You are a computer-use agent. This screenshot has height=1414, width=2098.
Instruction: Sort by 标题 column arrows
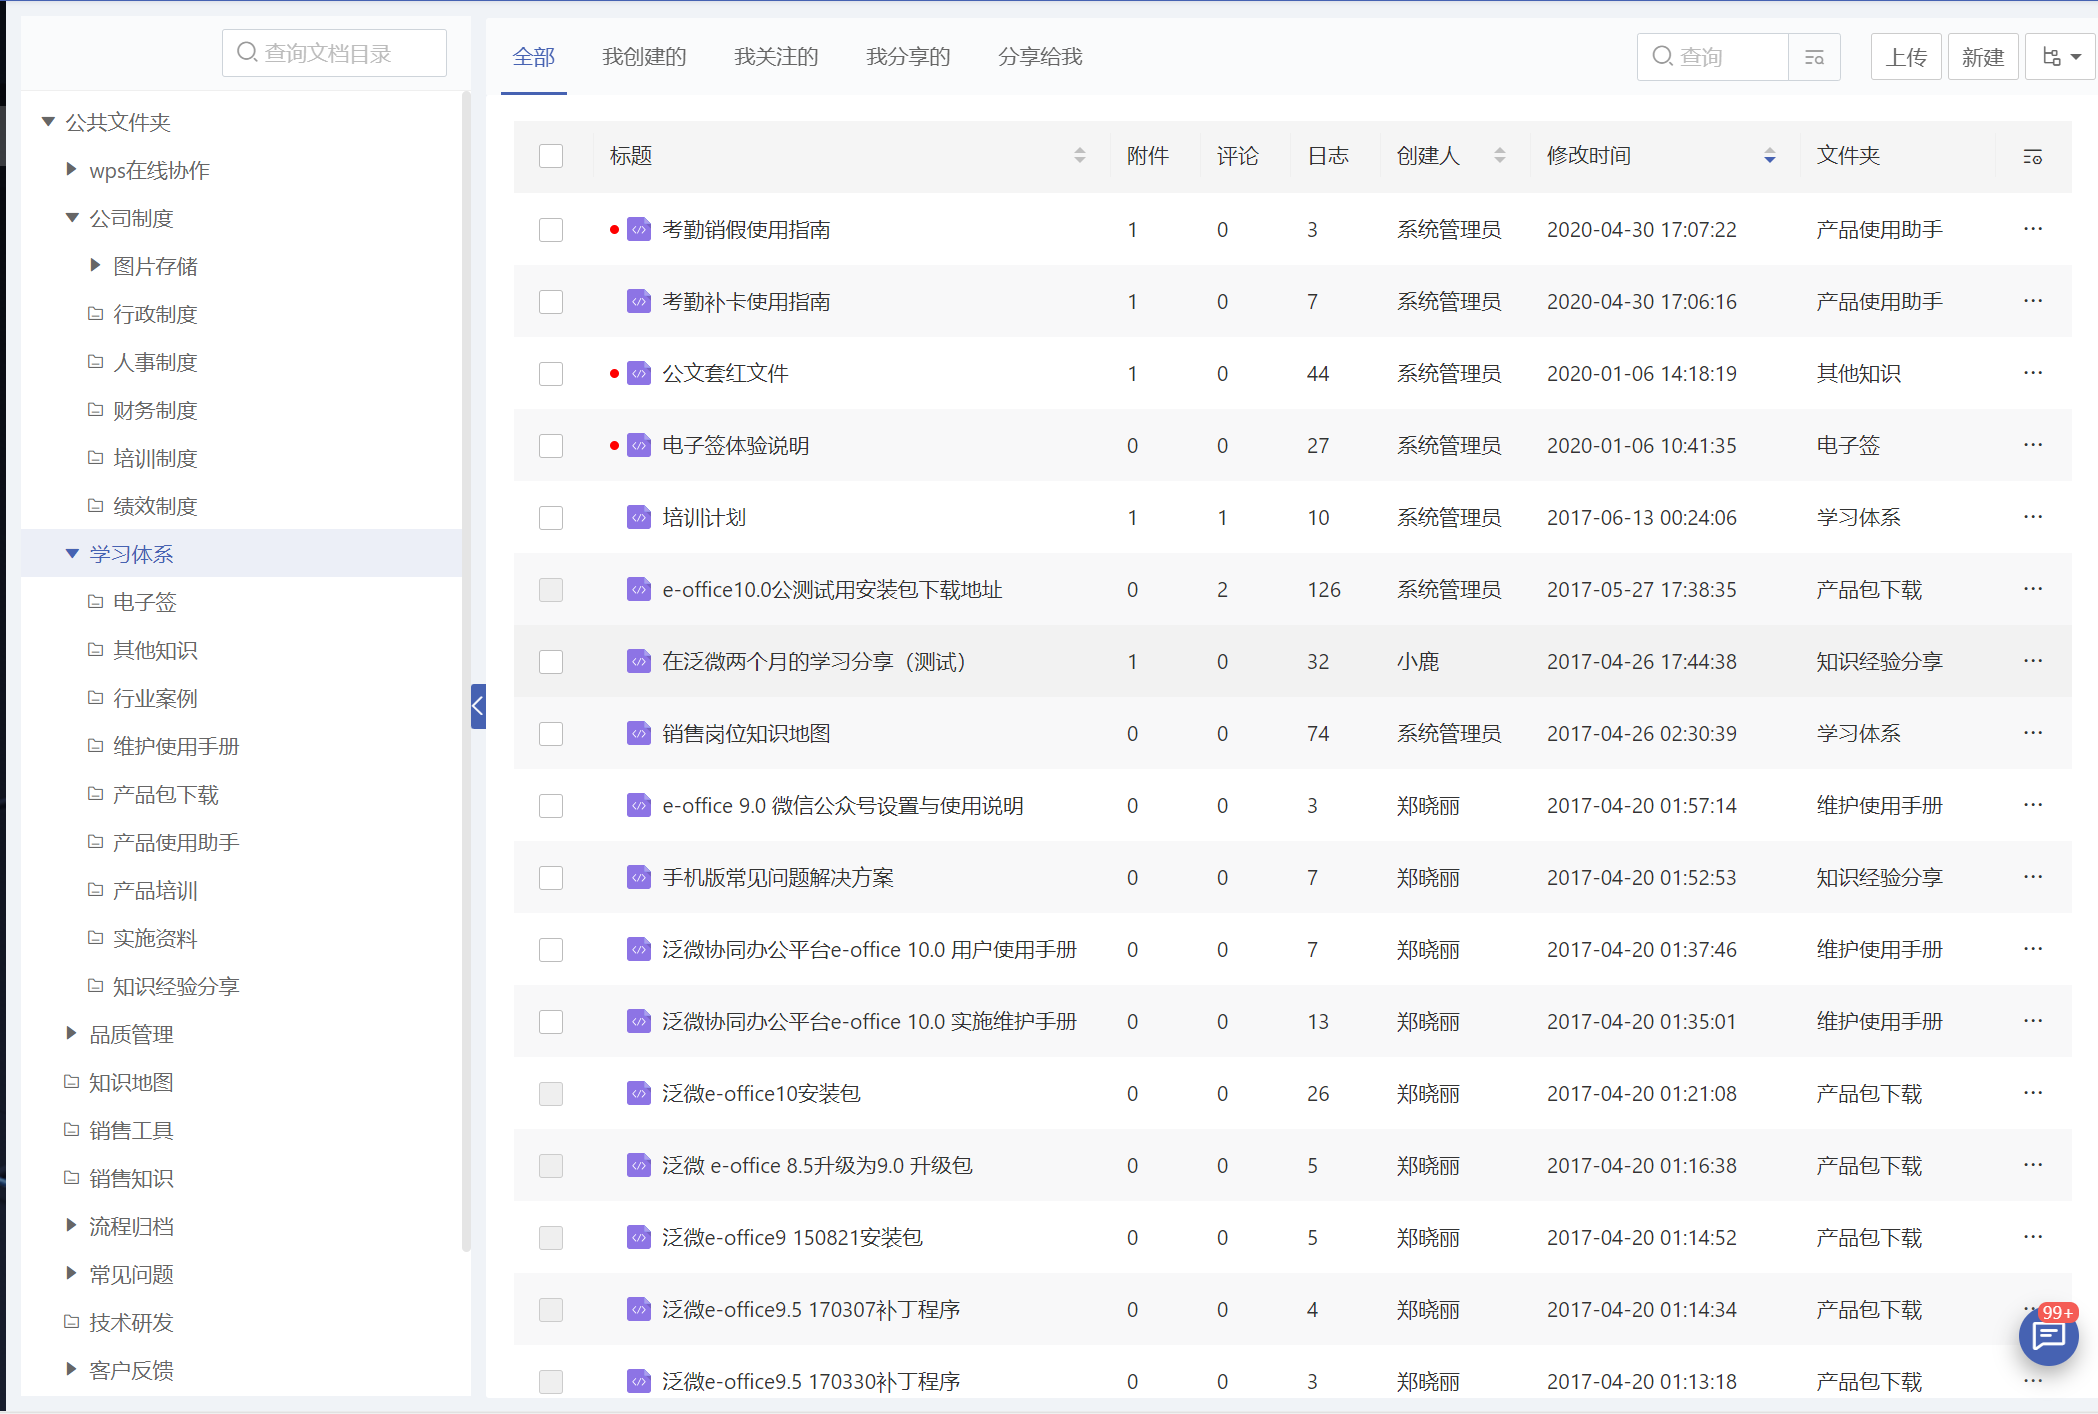tap(1080, 156)
